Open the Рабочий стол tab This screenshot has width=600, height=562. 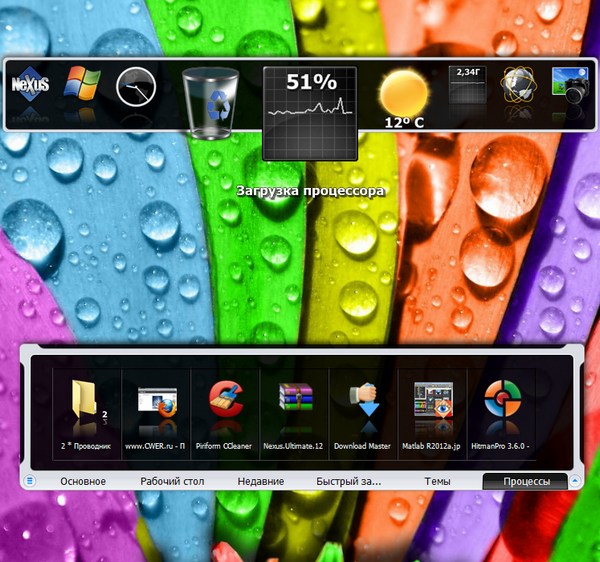click(172, 481)
